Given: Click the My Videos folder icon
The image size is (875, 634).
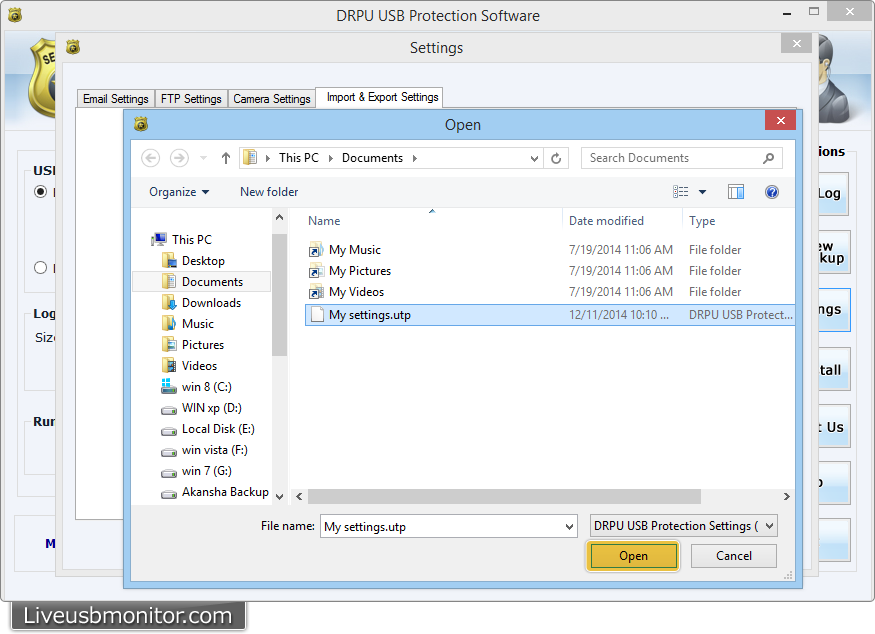Looking at the screenshot, I should tap(316, 292).
